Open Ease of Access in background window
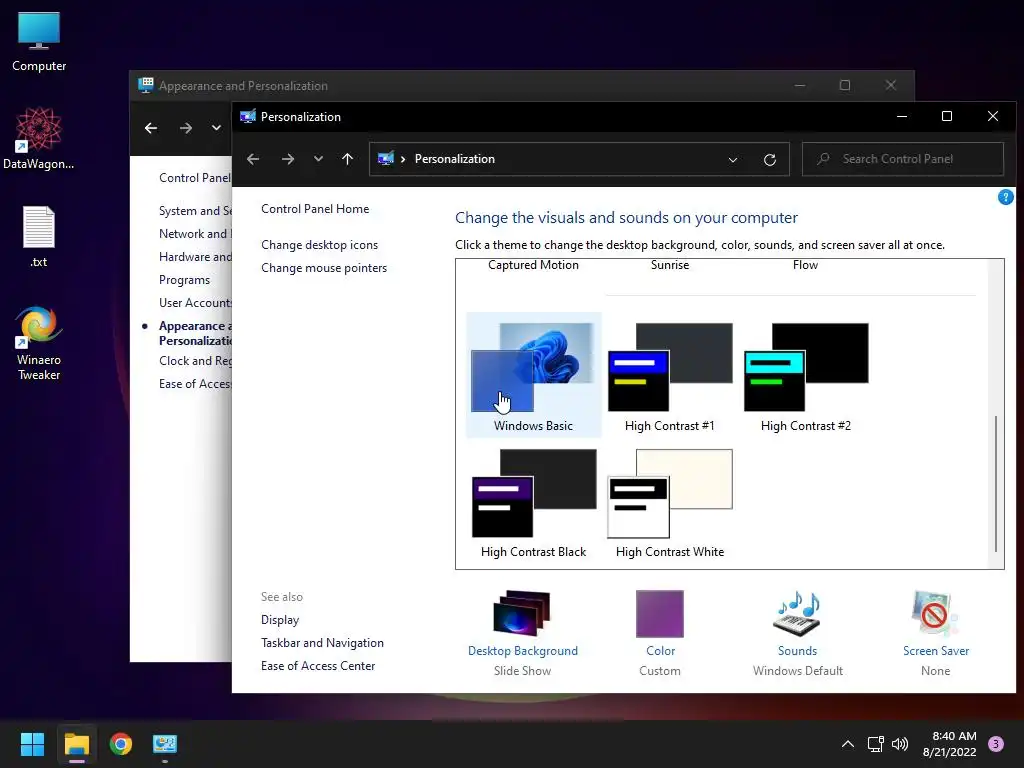Screen dimensions: 1024x768 click(x=195, y=383)
